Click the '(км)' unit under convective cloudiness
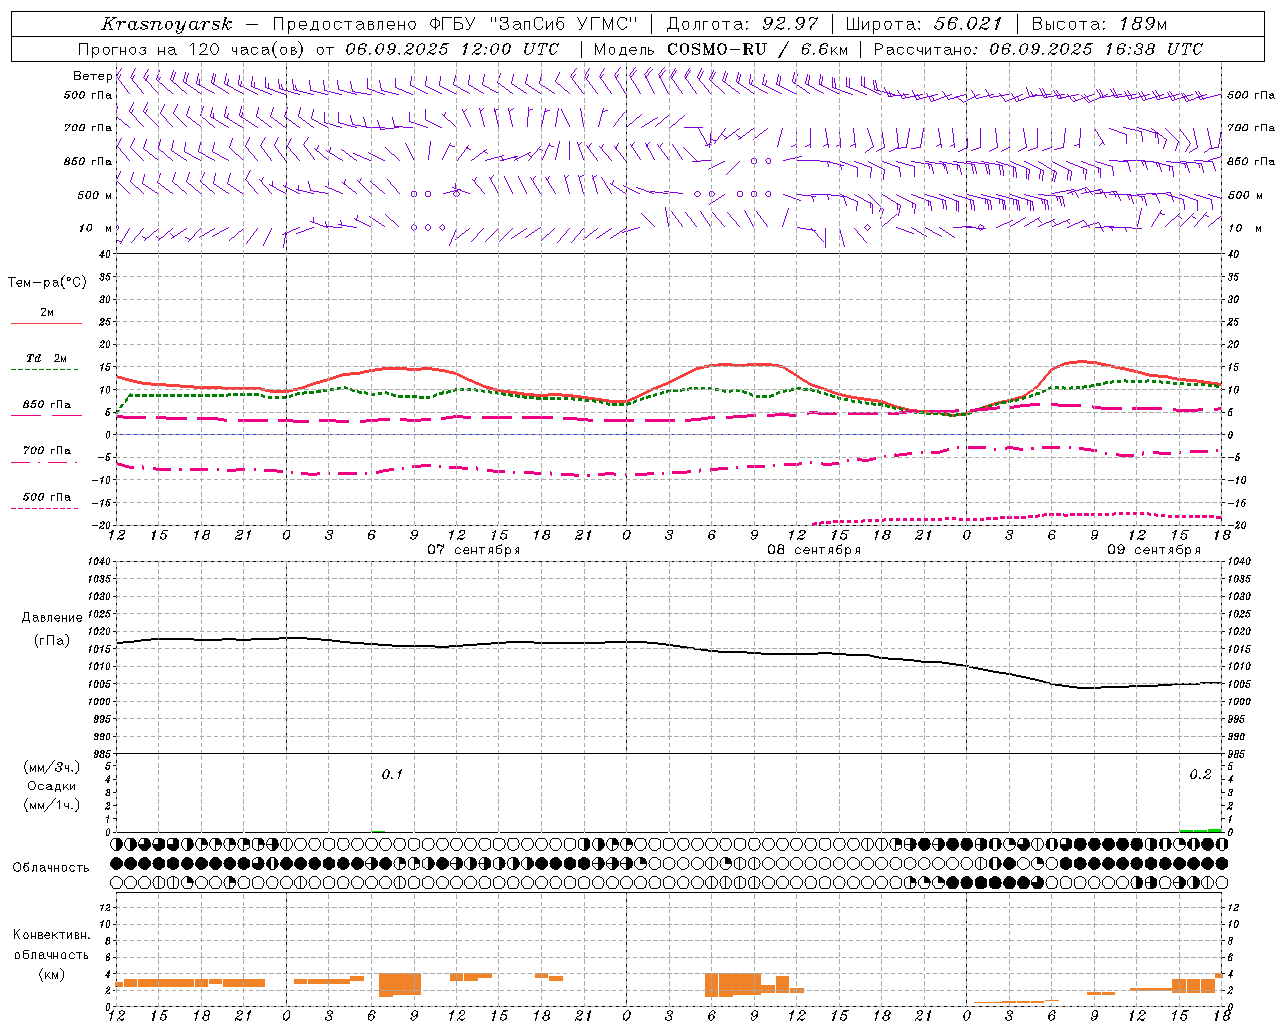 [x=52, y=974]
